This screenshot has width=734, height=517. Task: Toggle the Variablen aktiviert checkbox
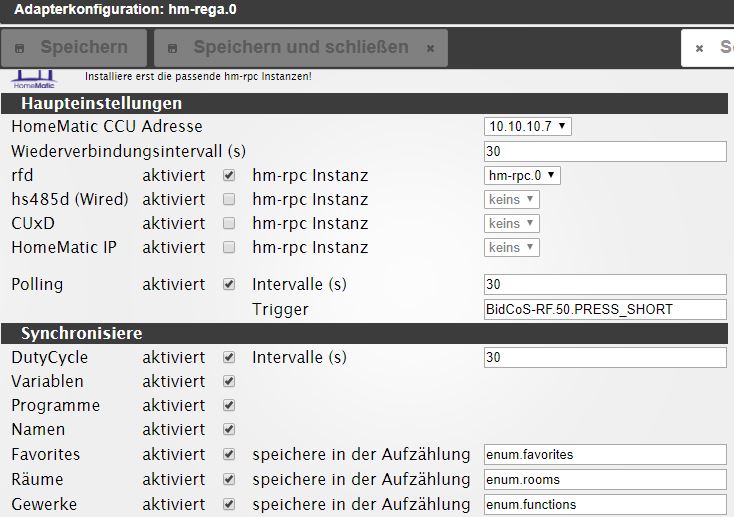click(229, 381)
